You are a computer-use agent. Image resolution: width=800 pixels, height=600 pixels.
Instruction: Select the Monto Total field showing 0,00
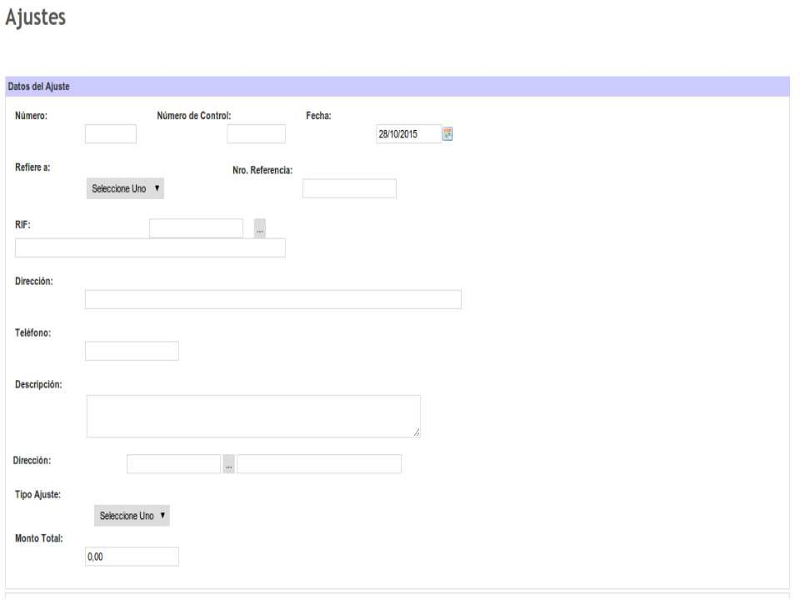click(x=132, y=557)
